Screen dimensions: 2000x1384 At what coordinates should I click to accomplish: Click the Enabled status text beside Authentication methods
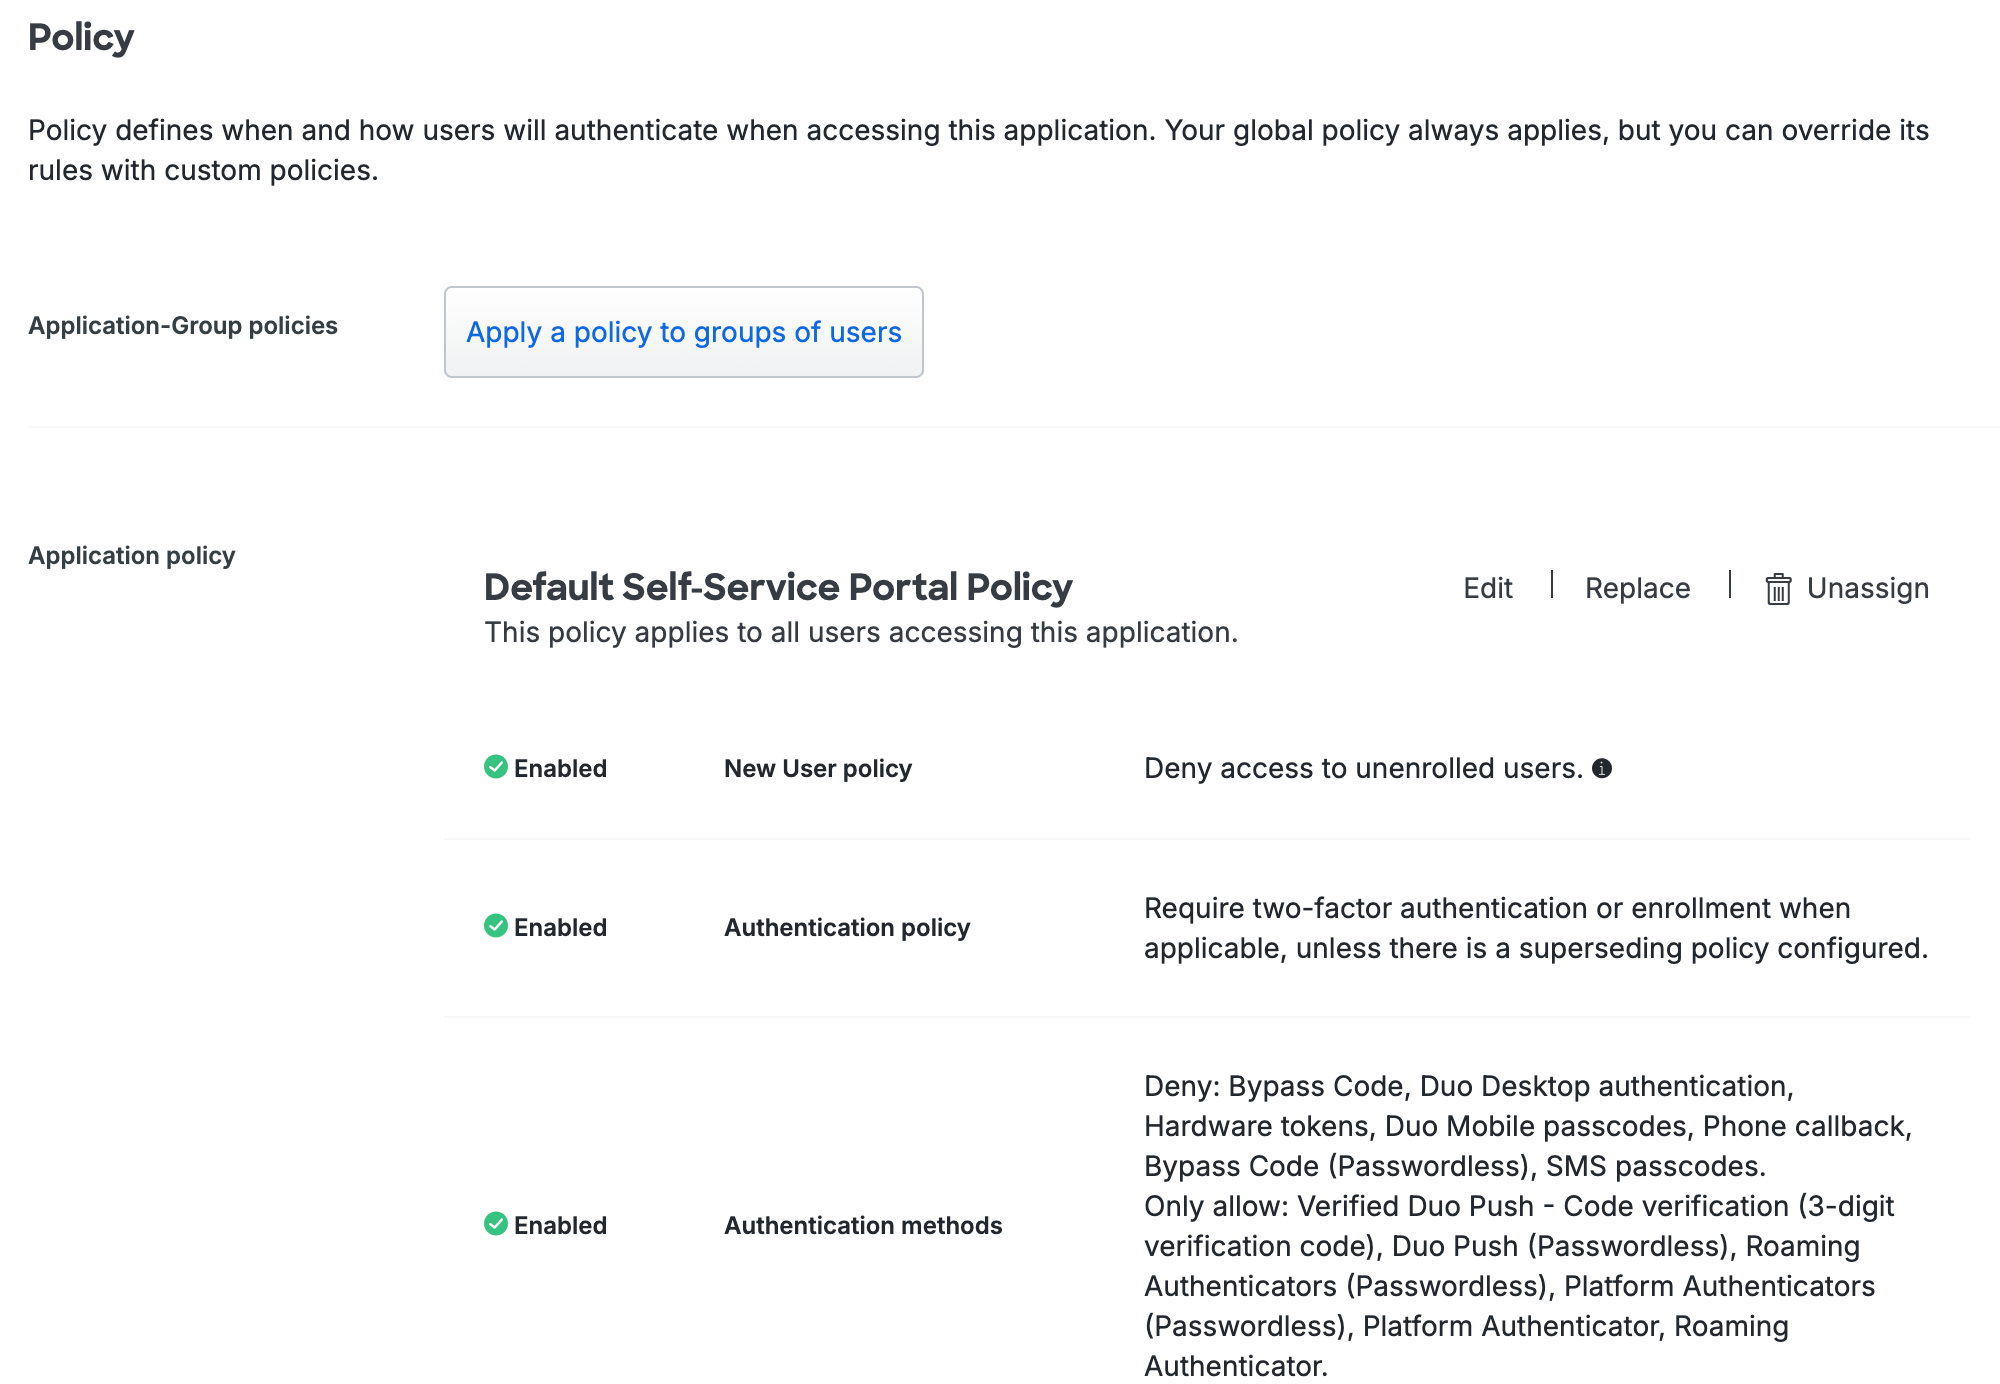click(x=560, y=1224)
